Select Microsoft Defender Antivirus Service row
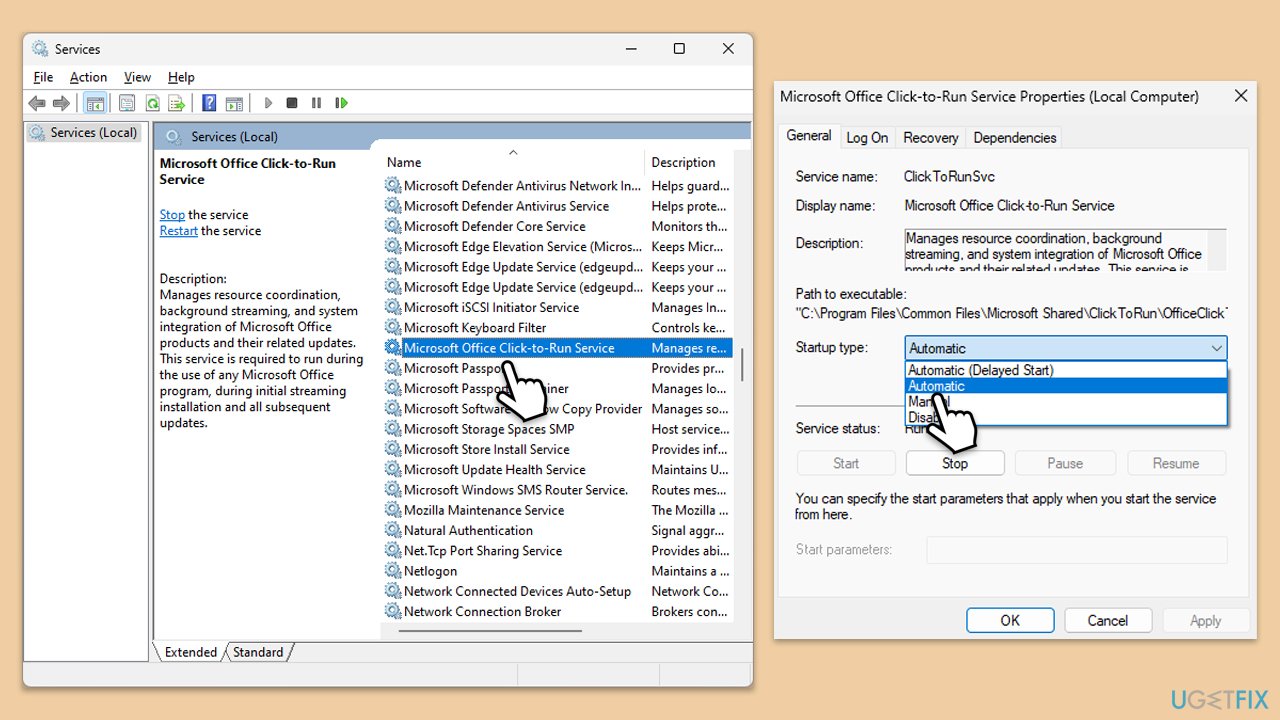Viewport: 1280px width, 720px height. click(x=558, y=206)
